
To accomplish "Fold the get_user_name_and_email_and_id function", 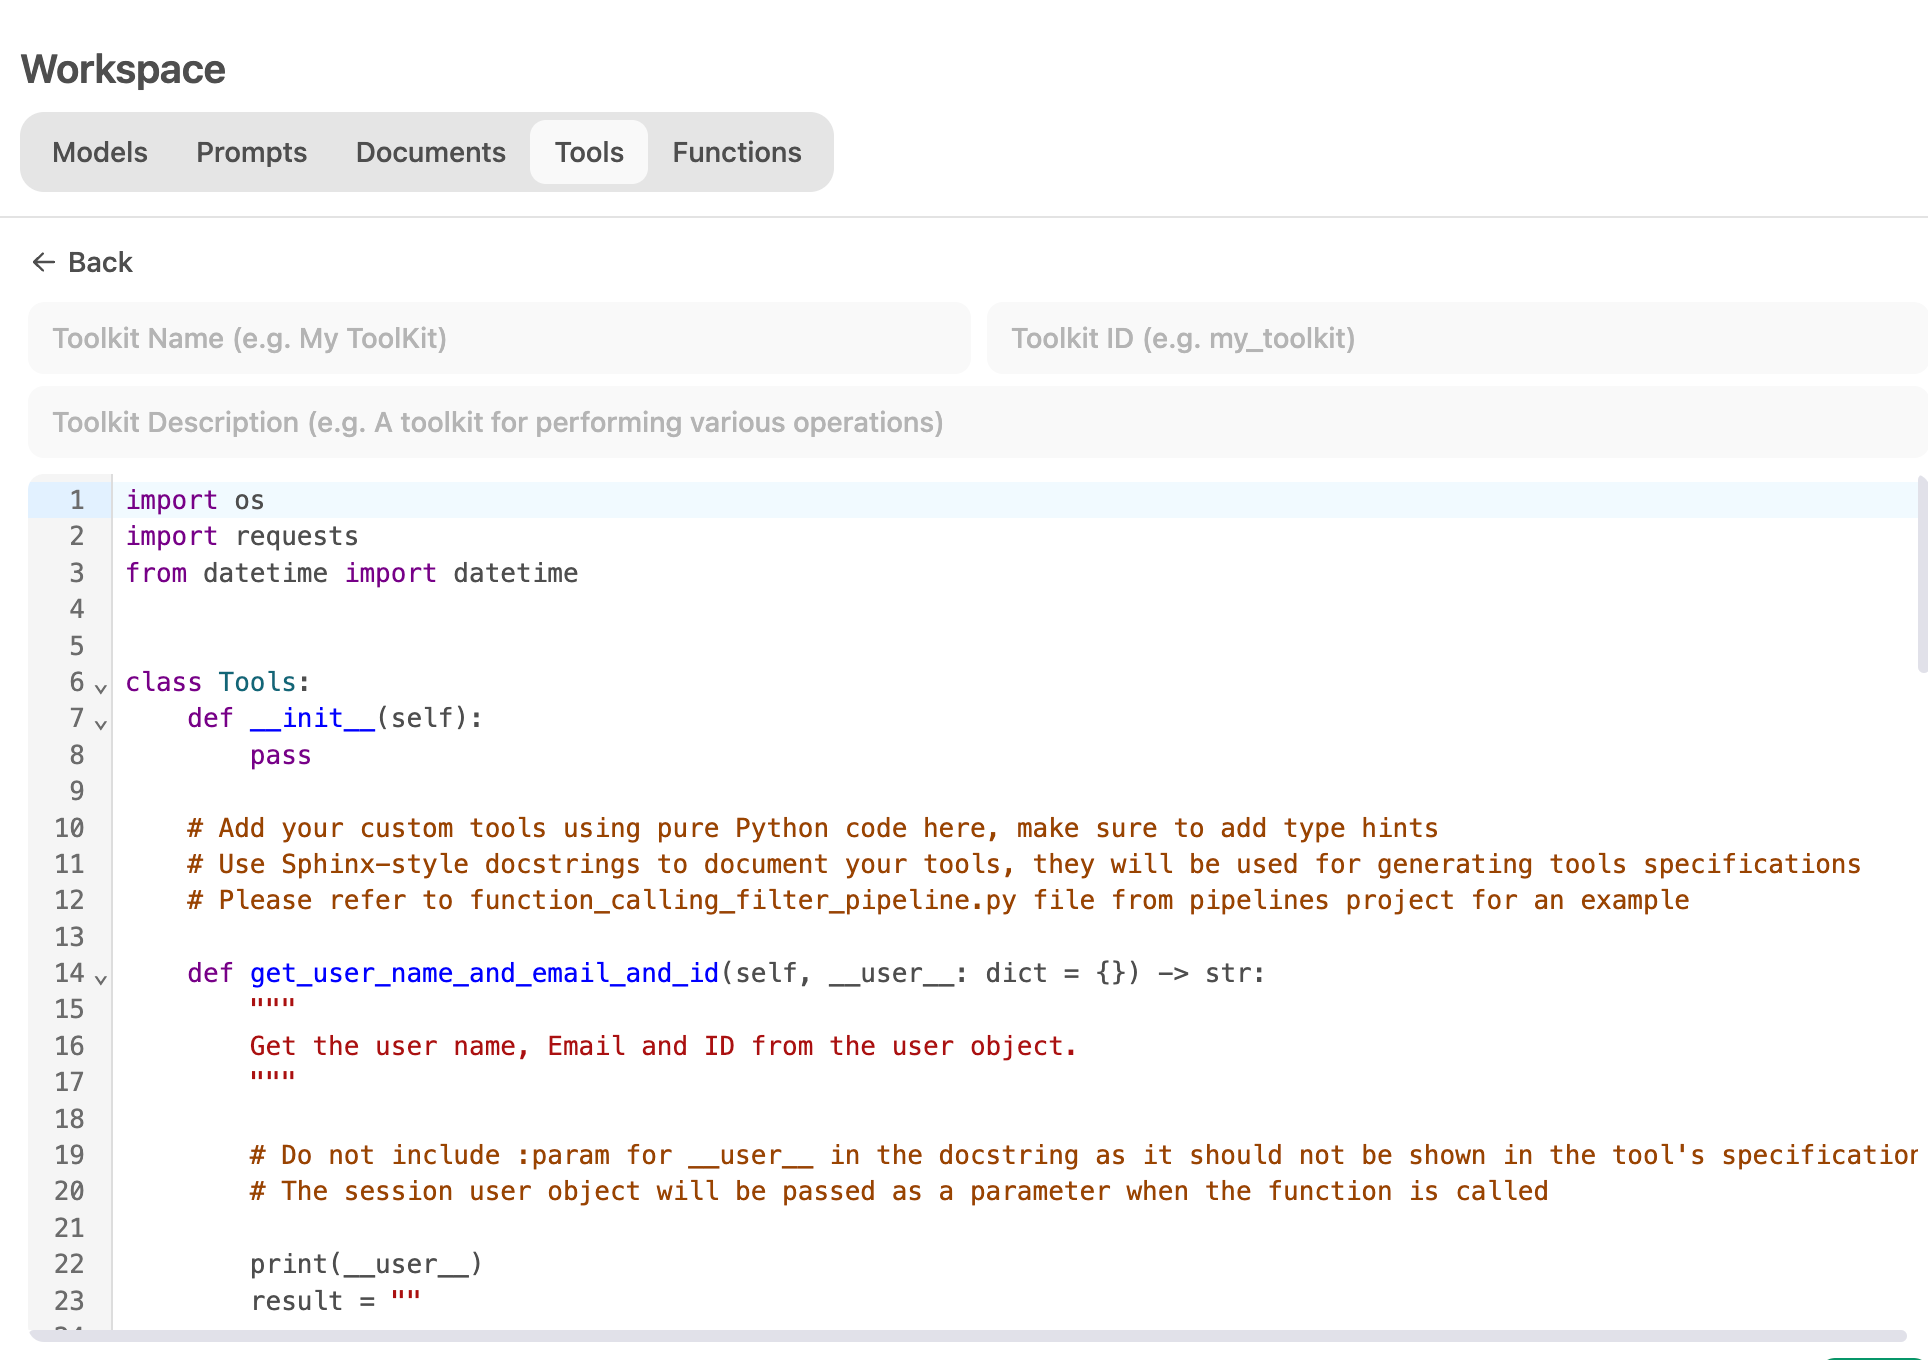I will 101,978.
